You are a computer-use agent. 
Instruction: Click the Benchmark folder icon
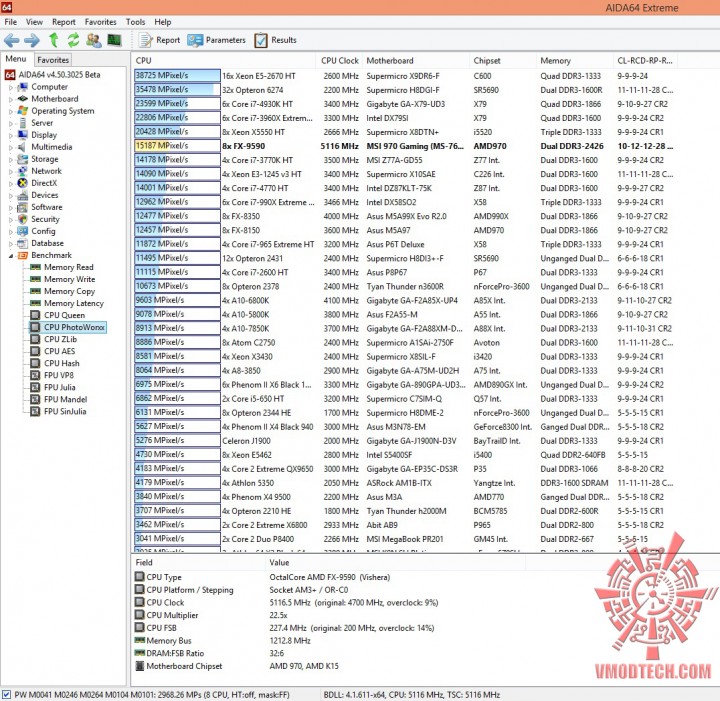[x=22, y=255]
